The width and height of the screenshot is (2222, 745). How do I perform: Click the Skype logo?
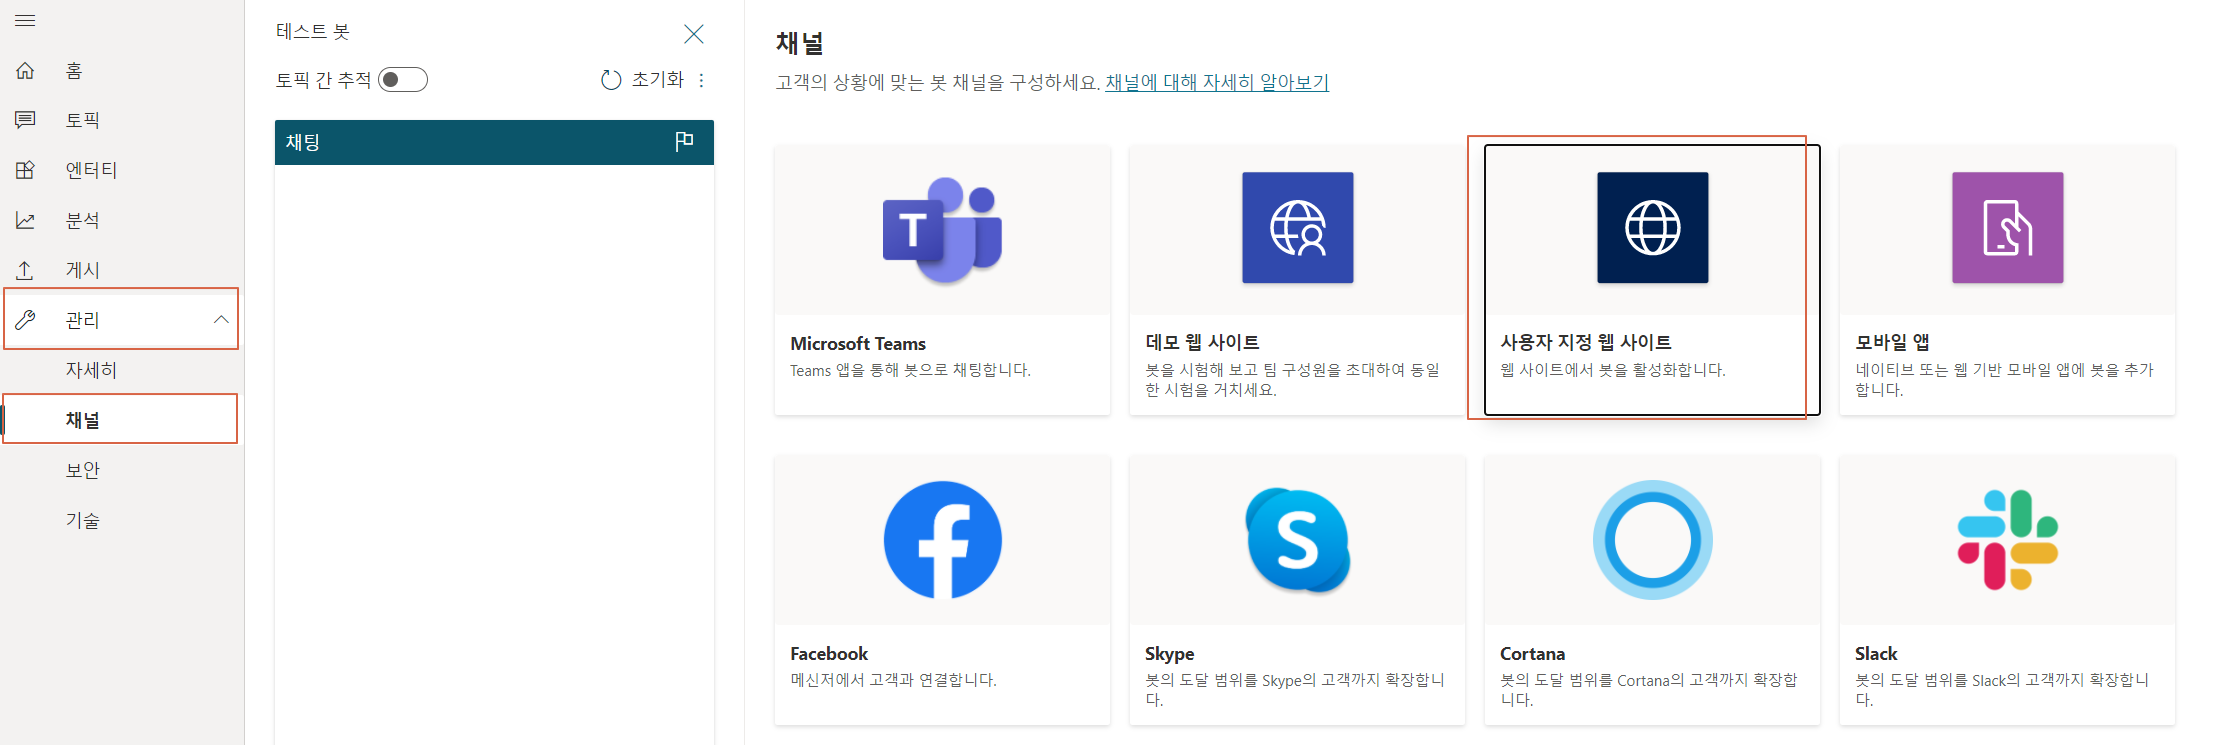(1297, 540)
